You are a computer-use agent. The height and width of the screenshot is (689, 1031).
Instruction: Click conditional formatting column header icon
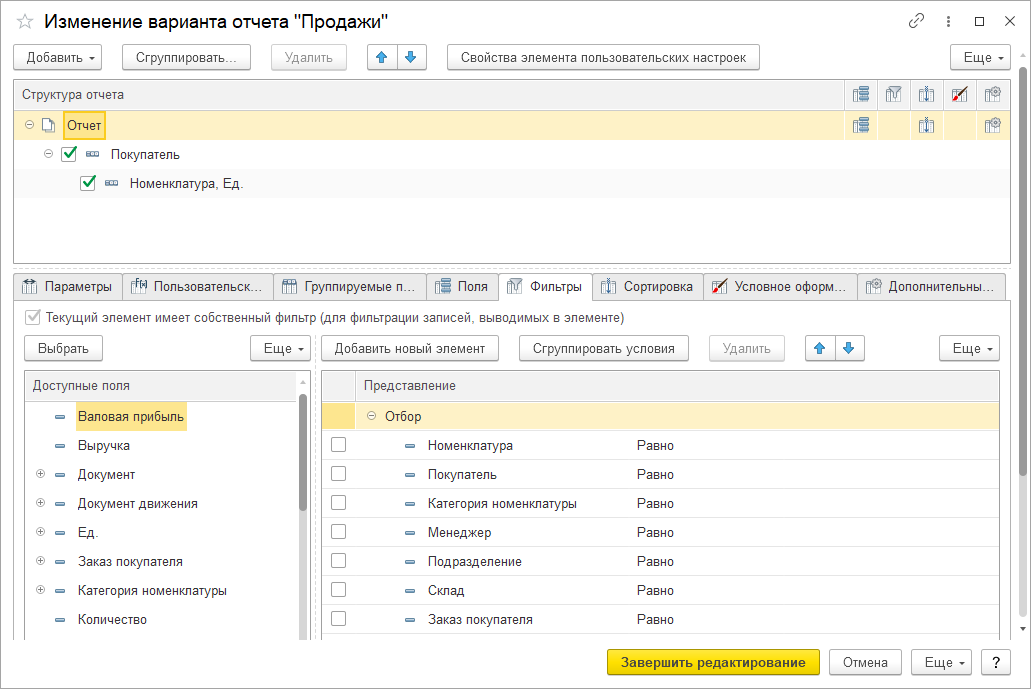[x=960, y=94]
